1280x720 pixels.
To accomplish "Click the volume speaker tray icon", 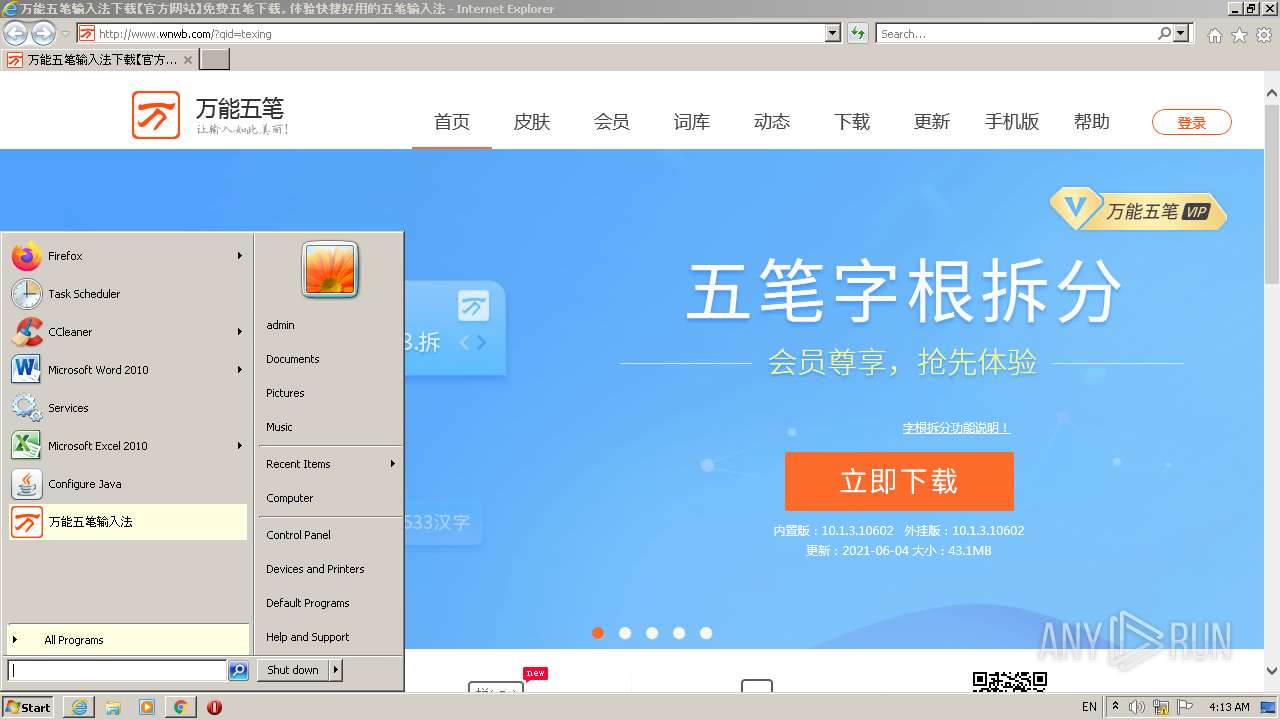I will click(x=1136, y=707).
